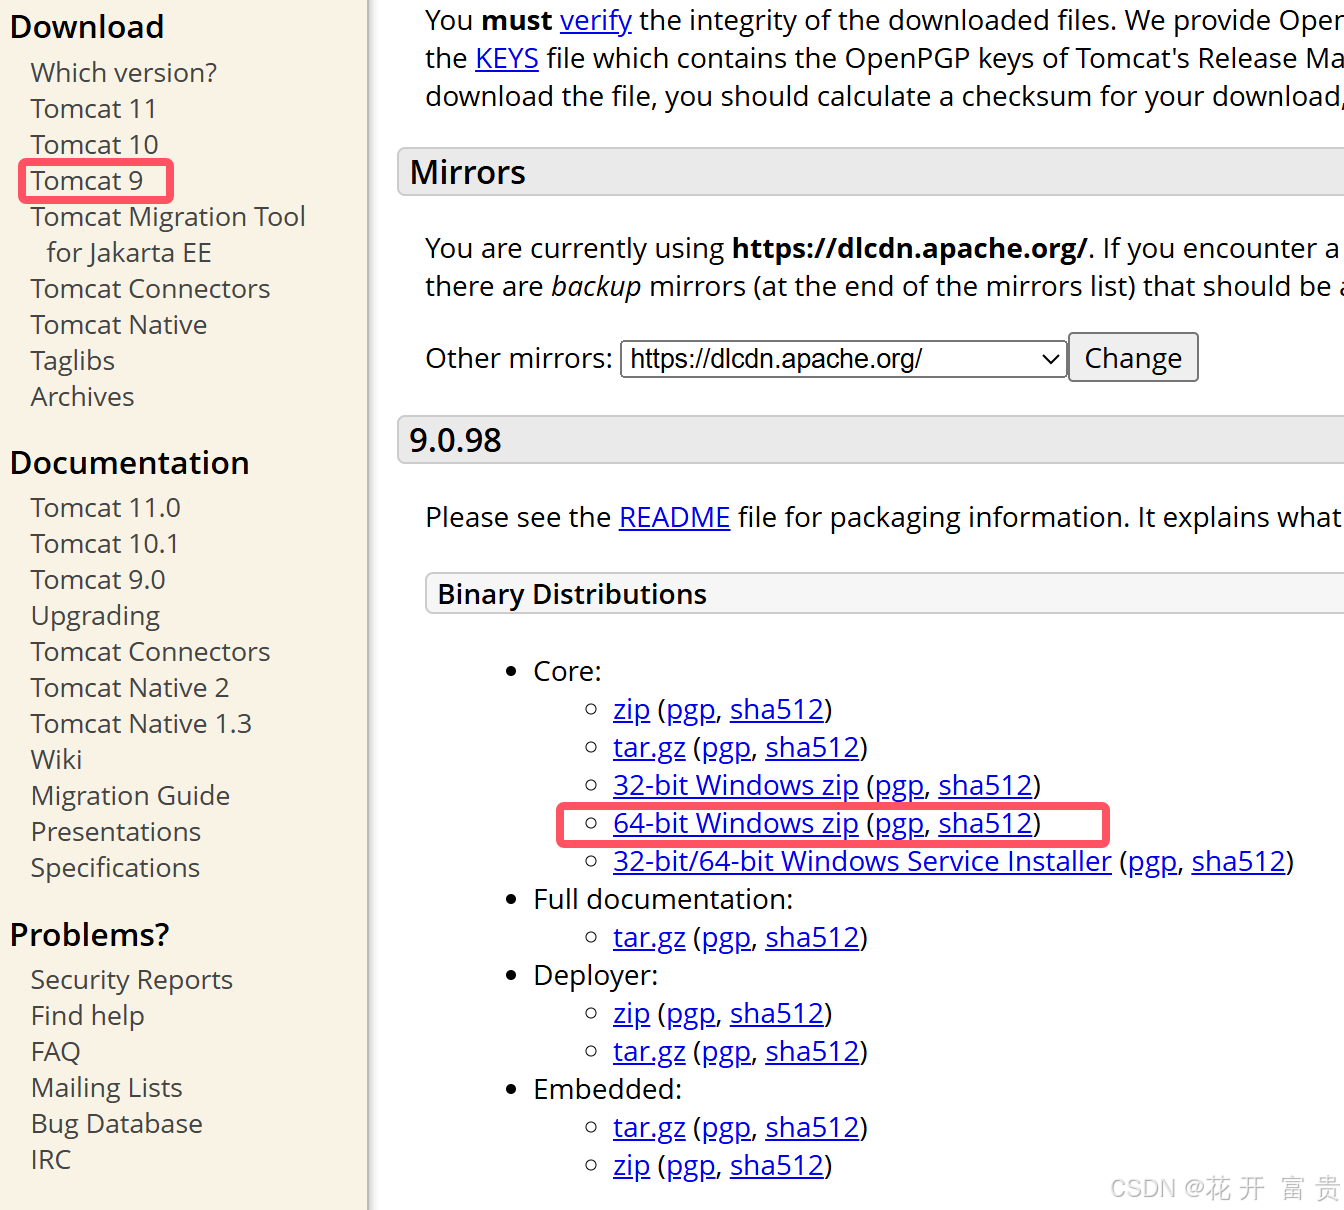This screenshot has width=1344, height=1210.
Task: Select the Mirrors section heading
Action: 468,172
